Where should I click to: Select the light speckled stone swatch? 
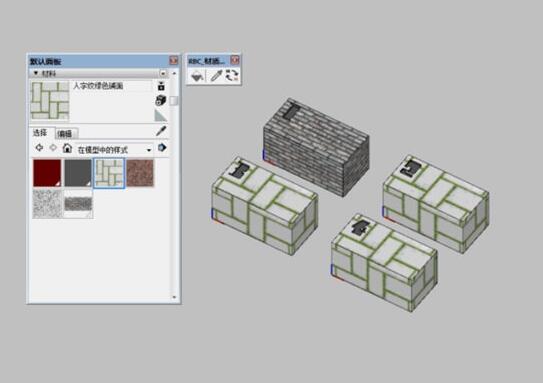pyautogui.click(x=47, y=204)
